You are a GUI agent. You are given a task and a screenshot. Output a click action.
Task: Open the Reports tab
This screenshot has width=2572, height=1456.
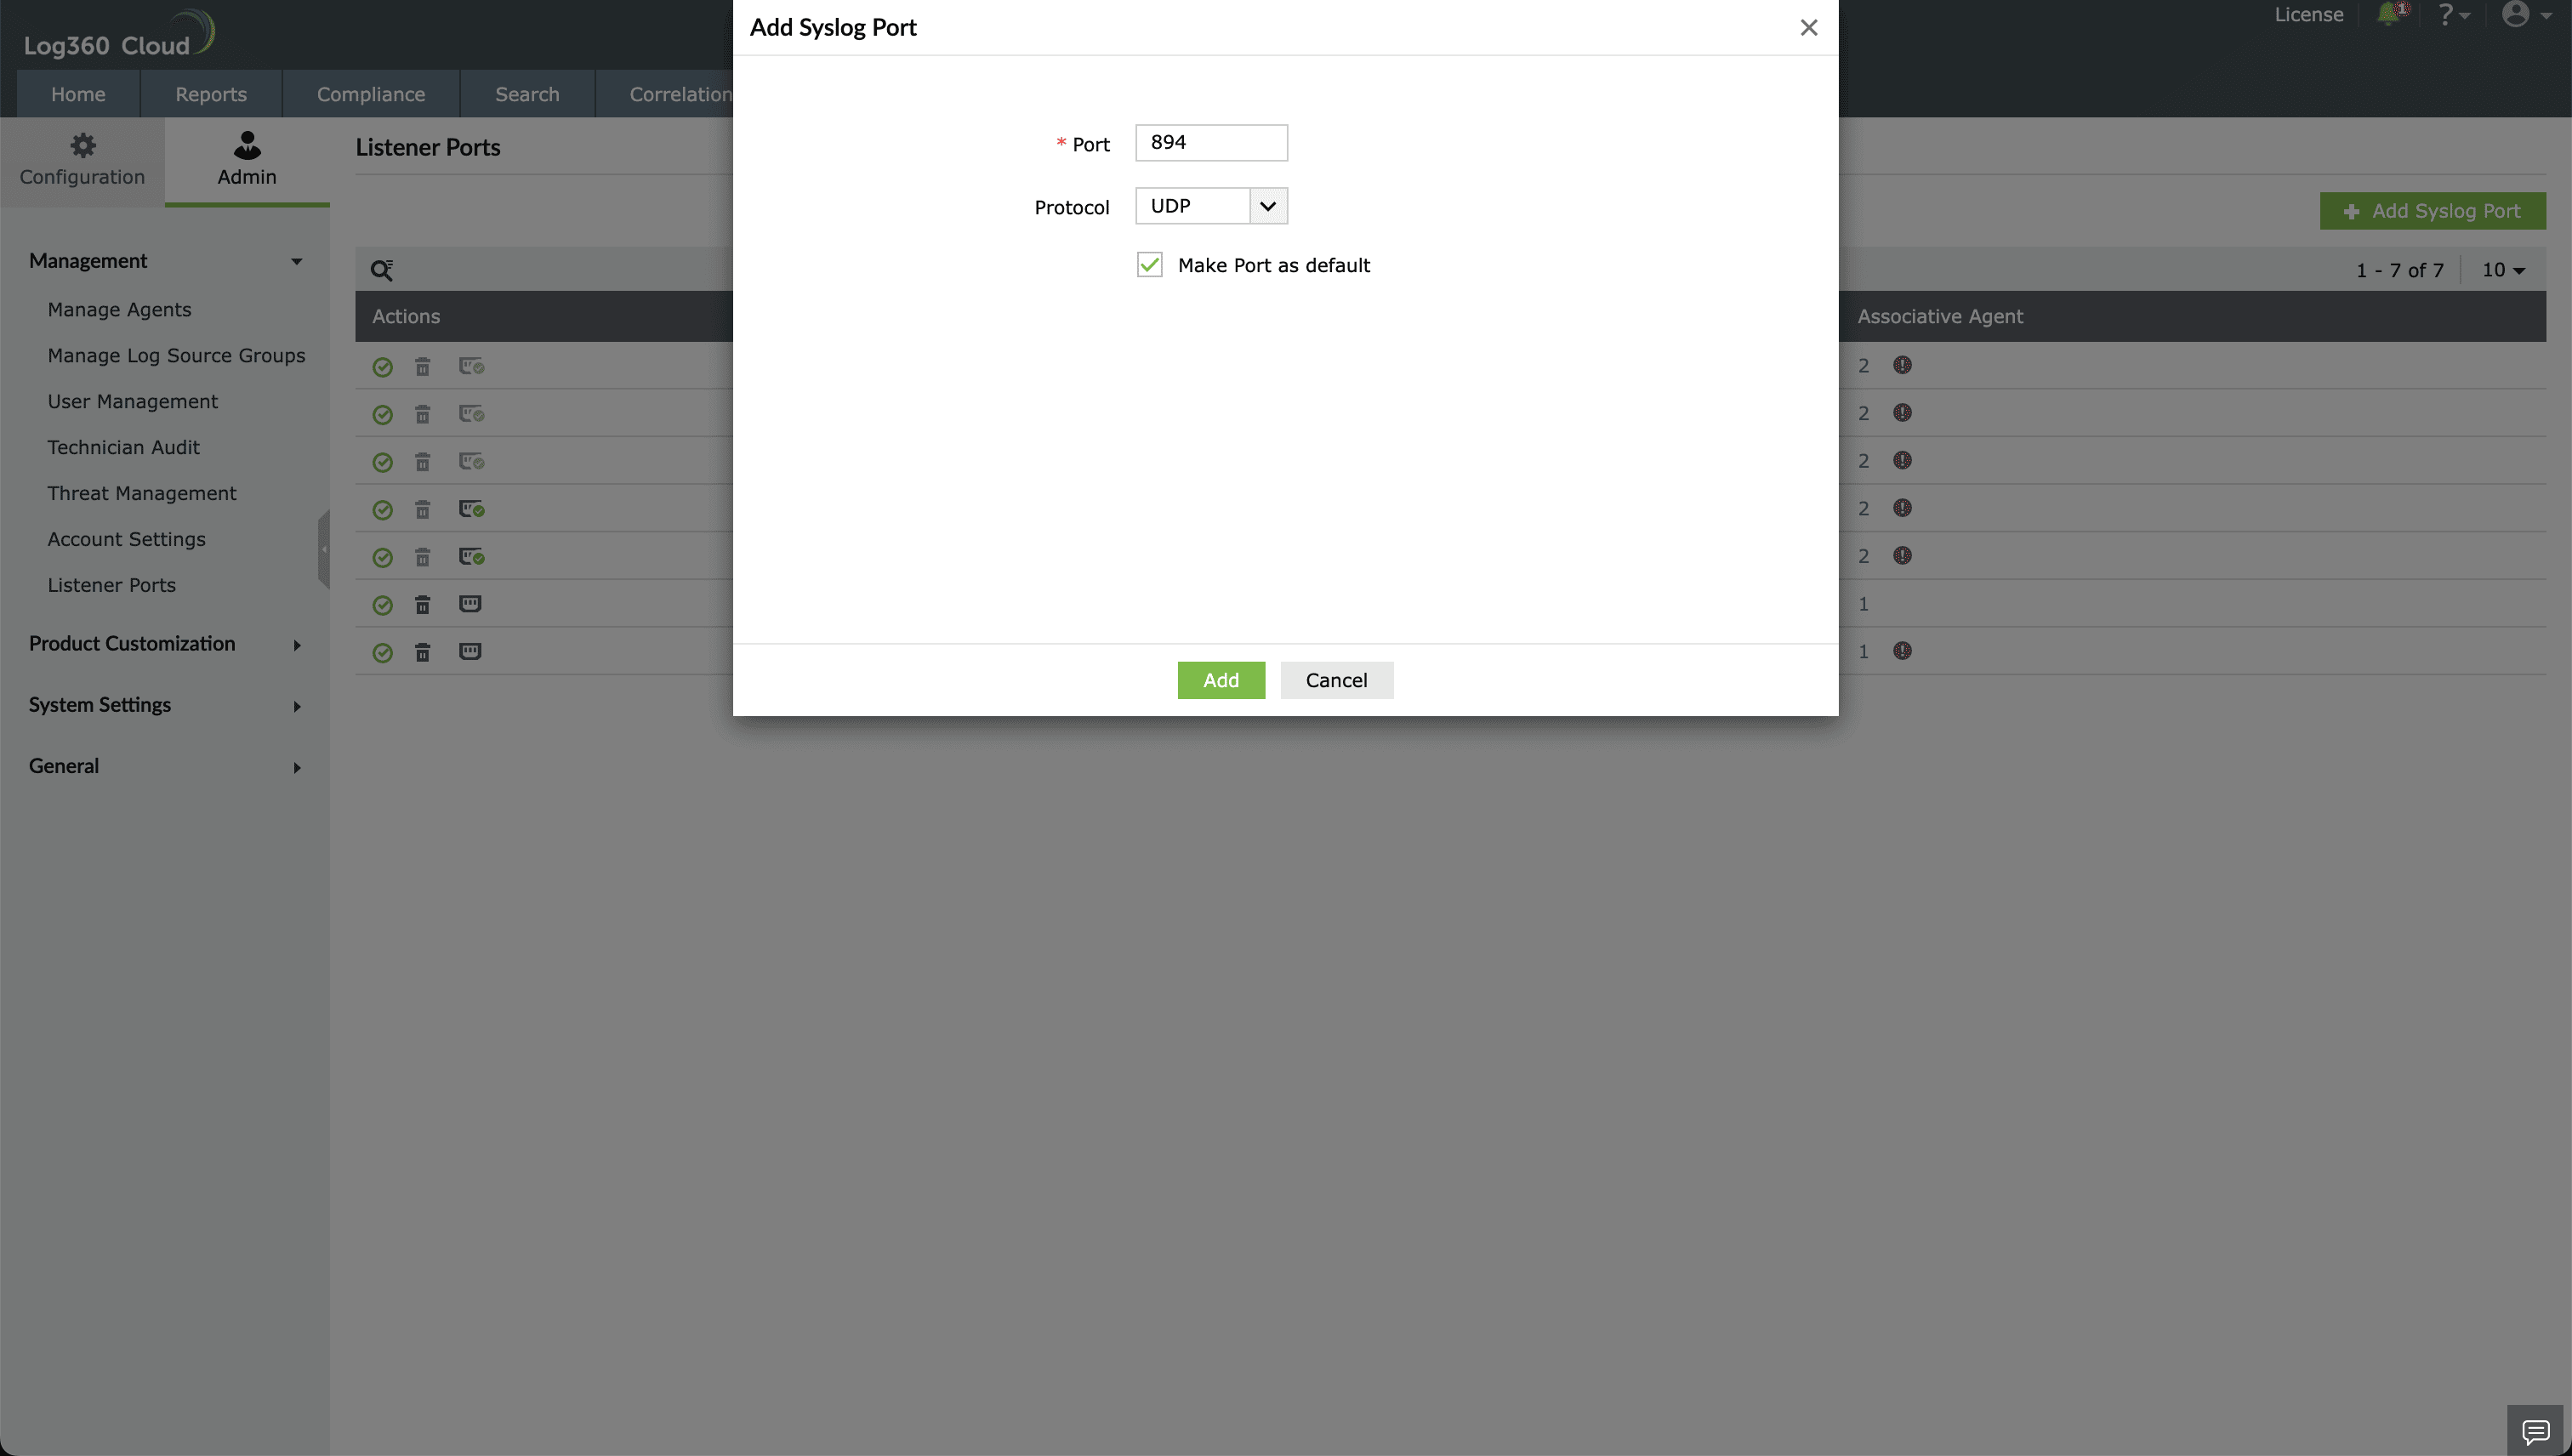(x=210, y=94)
